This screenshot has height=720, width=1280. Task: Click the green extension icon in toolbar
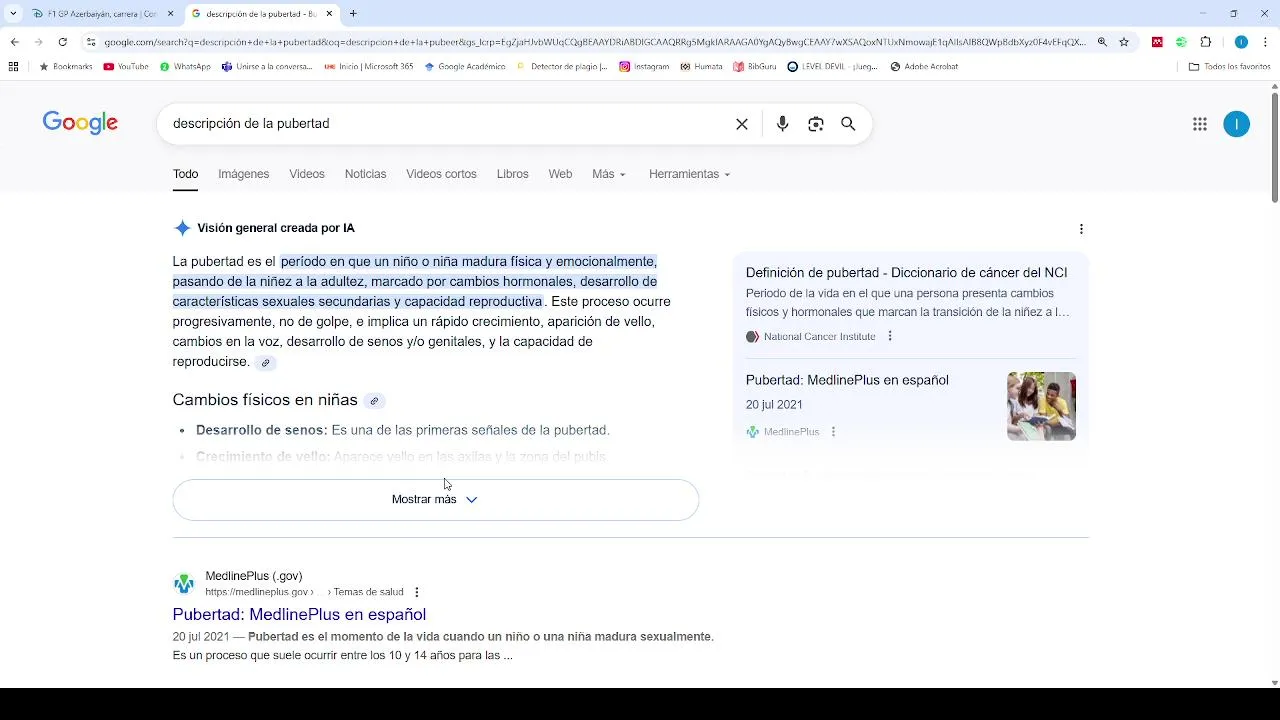(x=1181, y=42)
